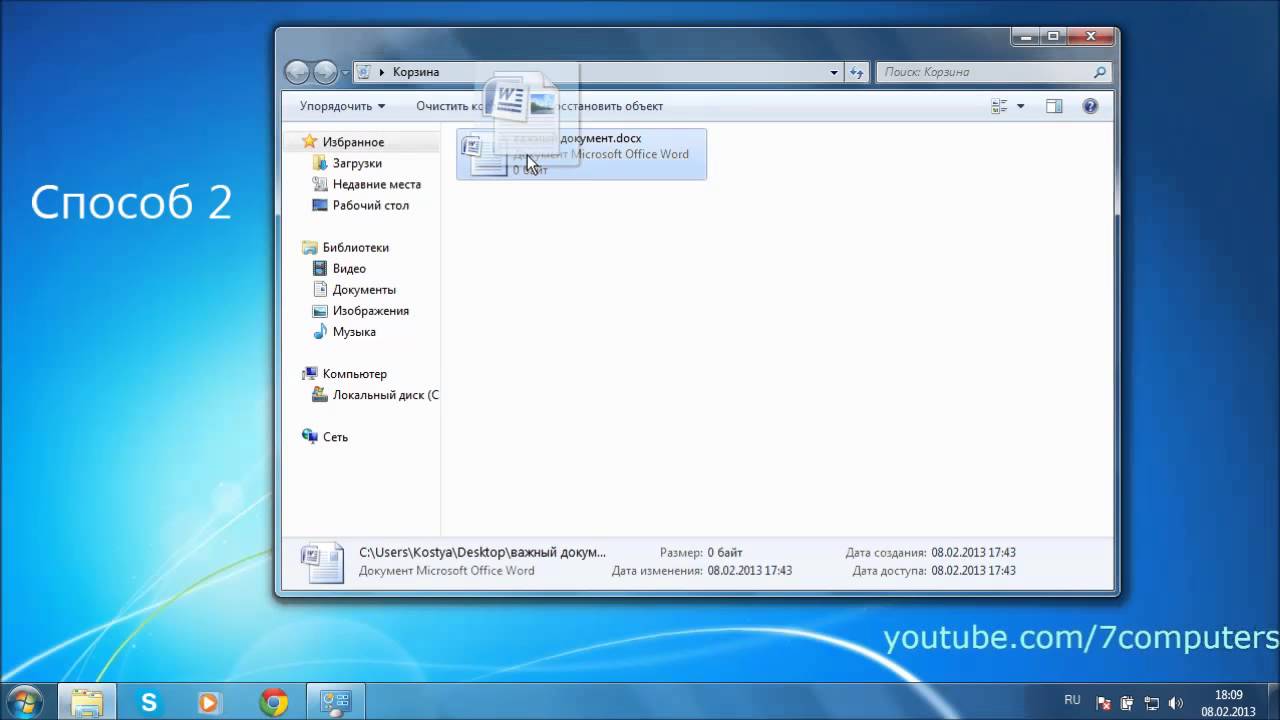Open Skype from the taskbar
Screen dimensions: 1280x720
tap(149, 702)
